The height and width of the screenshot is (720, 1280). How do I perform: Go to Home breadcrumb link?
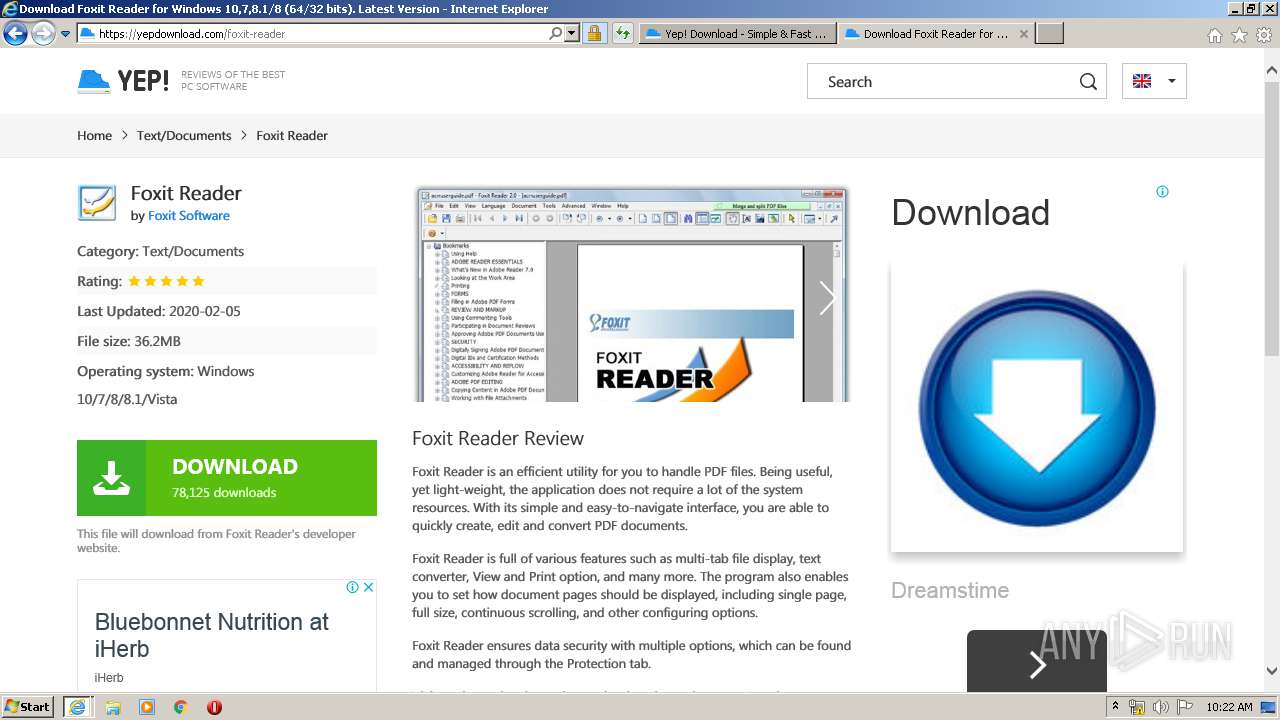(x=94, y=136)
